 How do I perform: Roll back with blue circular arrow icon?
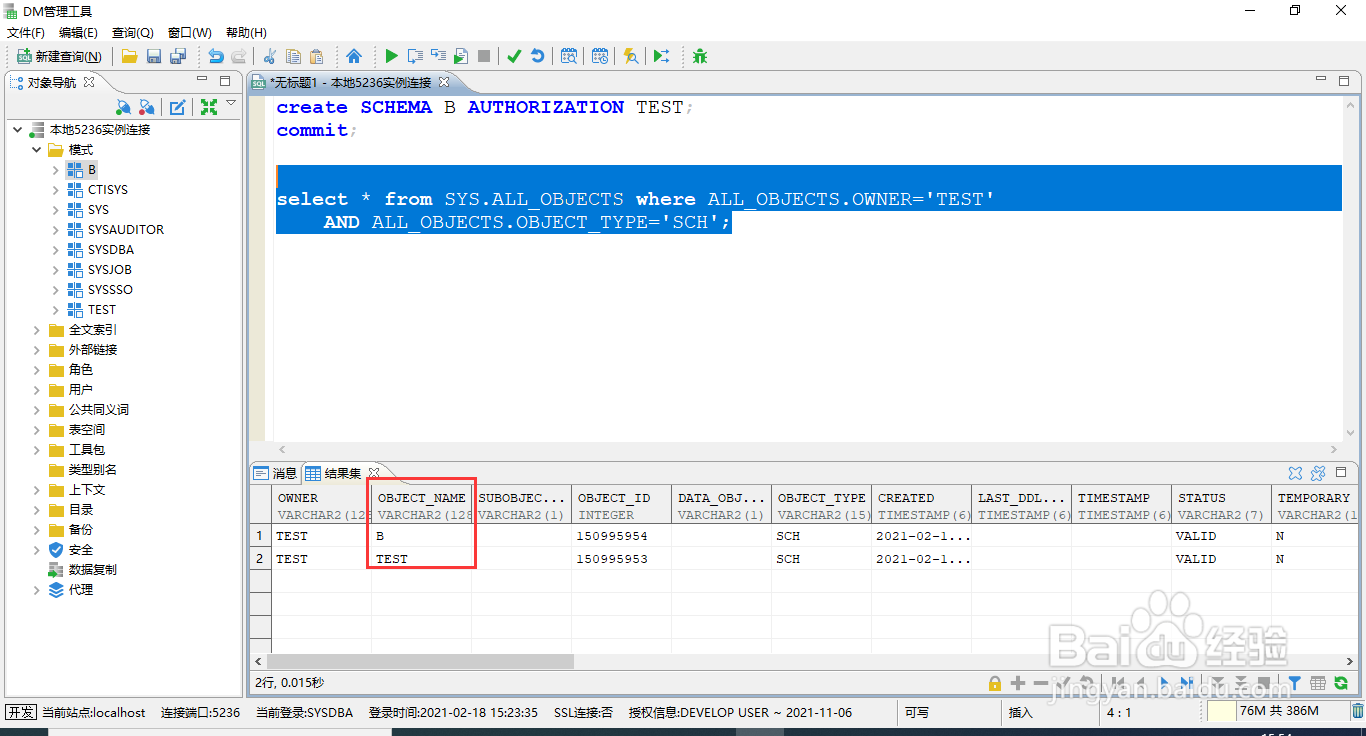tap(538, 56)
